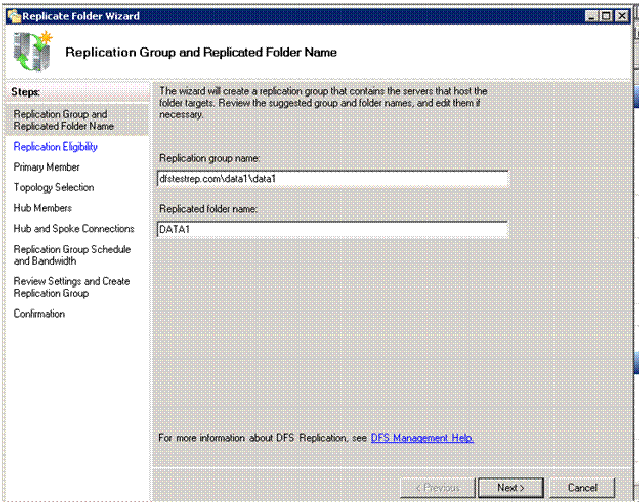Click the Replicated folder name label
The width and height of the screenshot is (639, 502).
(208, 209)
